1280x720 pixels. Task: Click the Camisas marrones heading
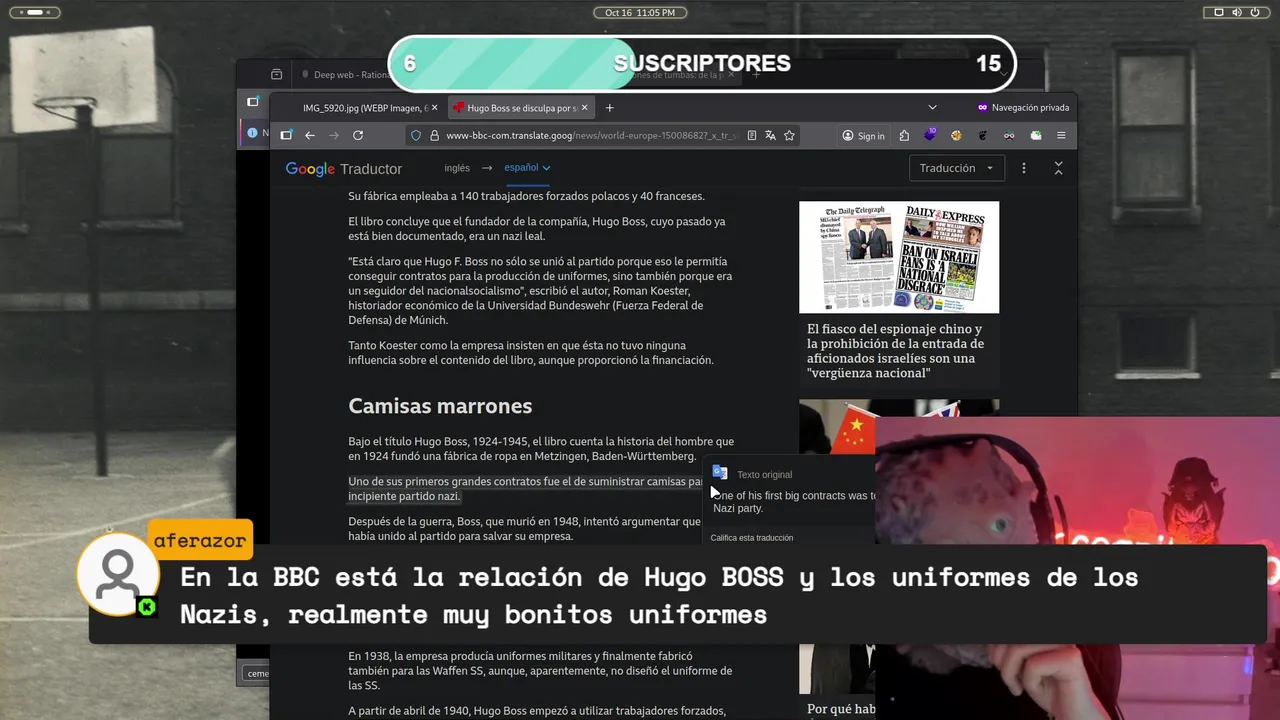(440, 406)
